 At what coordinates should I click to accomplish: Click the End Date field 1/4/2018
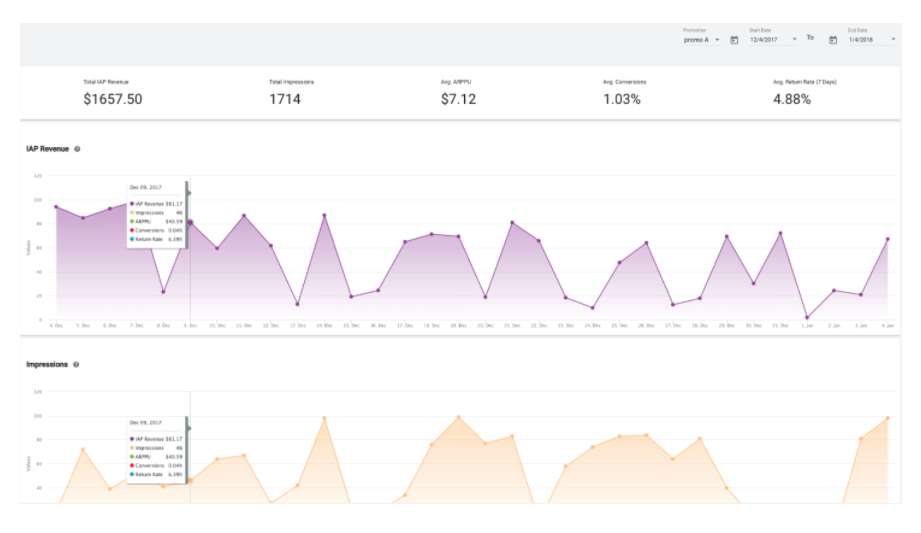864,39
